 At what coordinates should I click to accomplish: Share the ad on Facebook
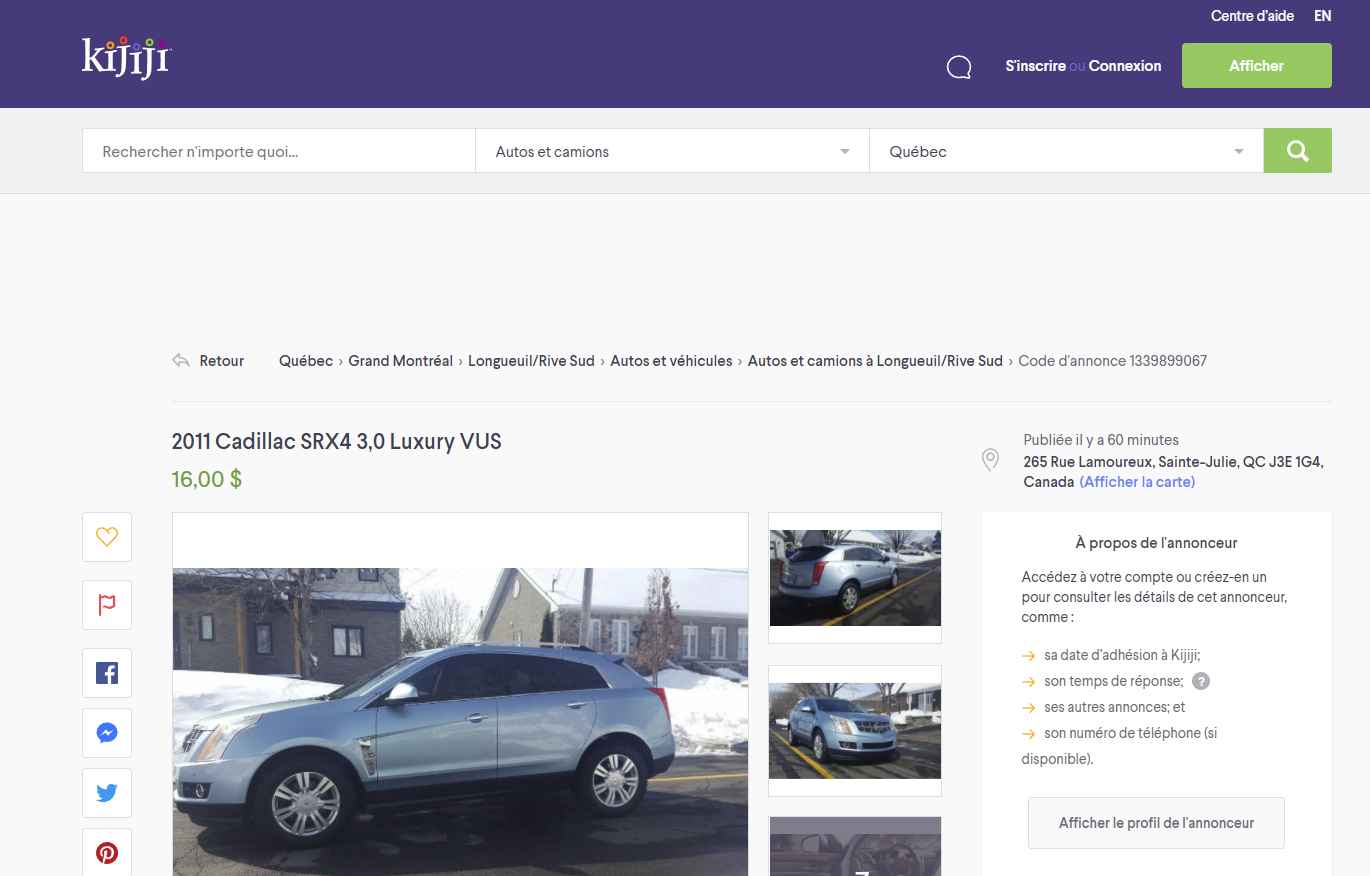(107, 673)
